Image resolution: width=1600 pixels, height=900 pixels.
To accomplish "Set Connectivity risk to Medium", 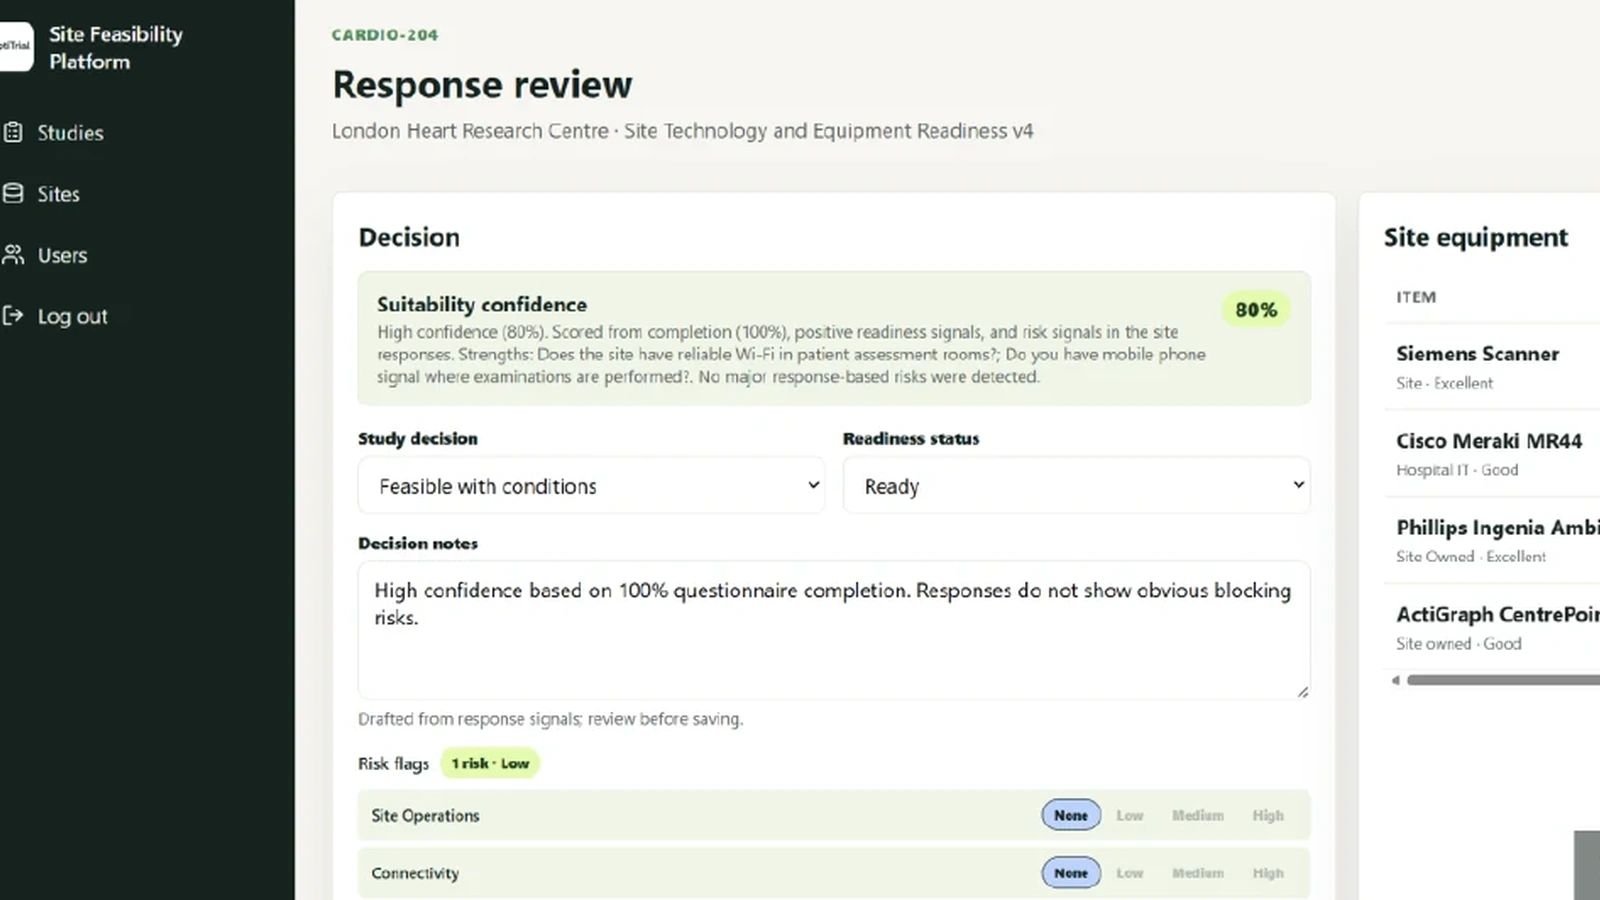I will click(1197, 873).
